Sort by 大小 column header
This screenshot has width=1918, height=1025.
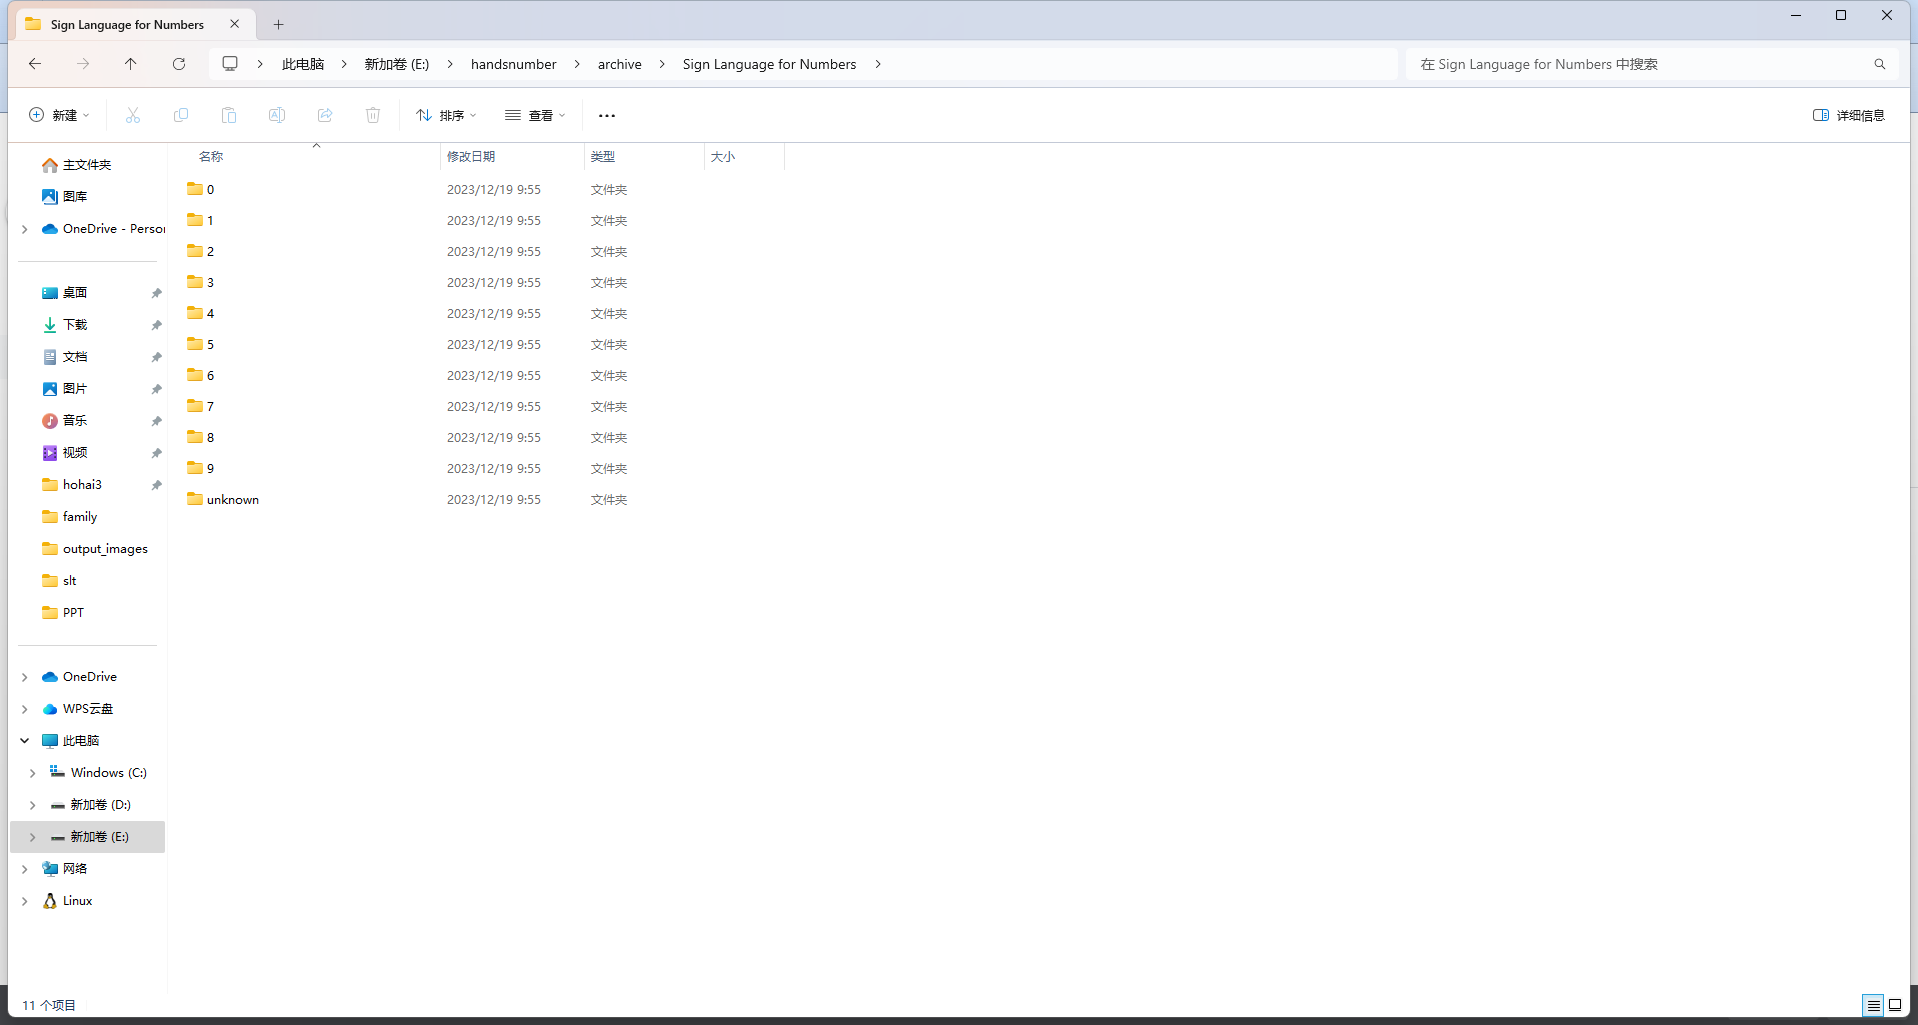pos(723,156)
